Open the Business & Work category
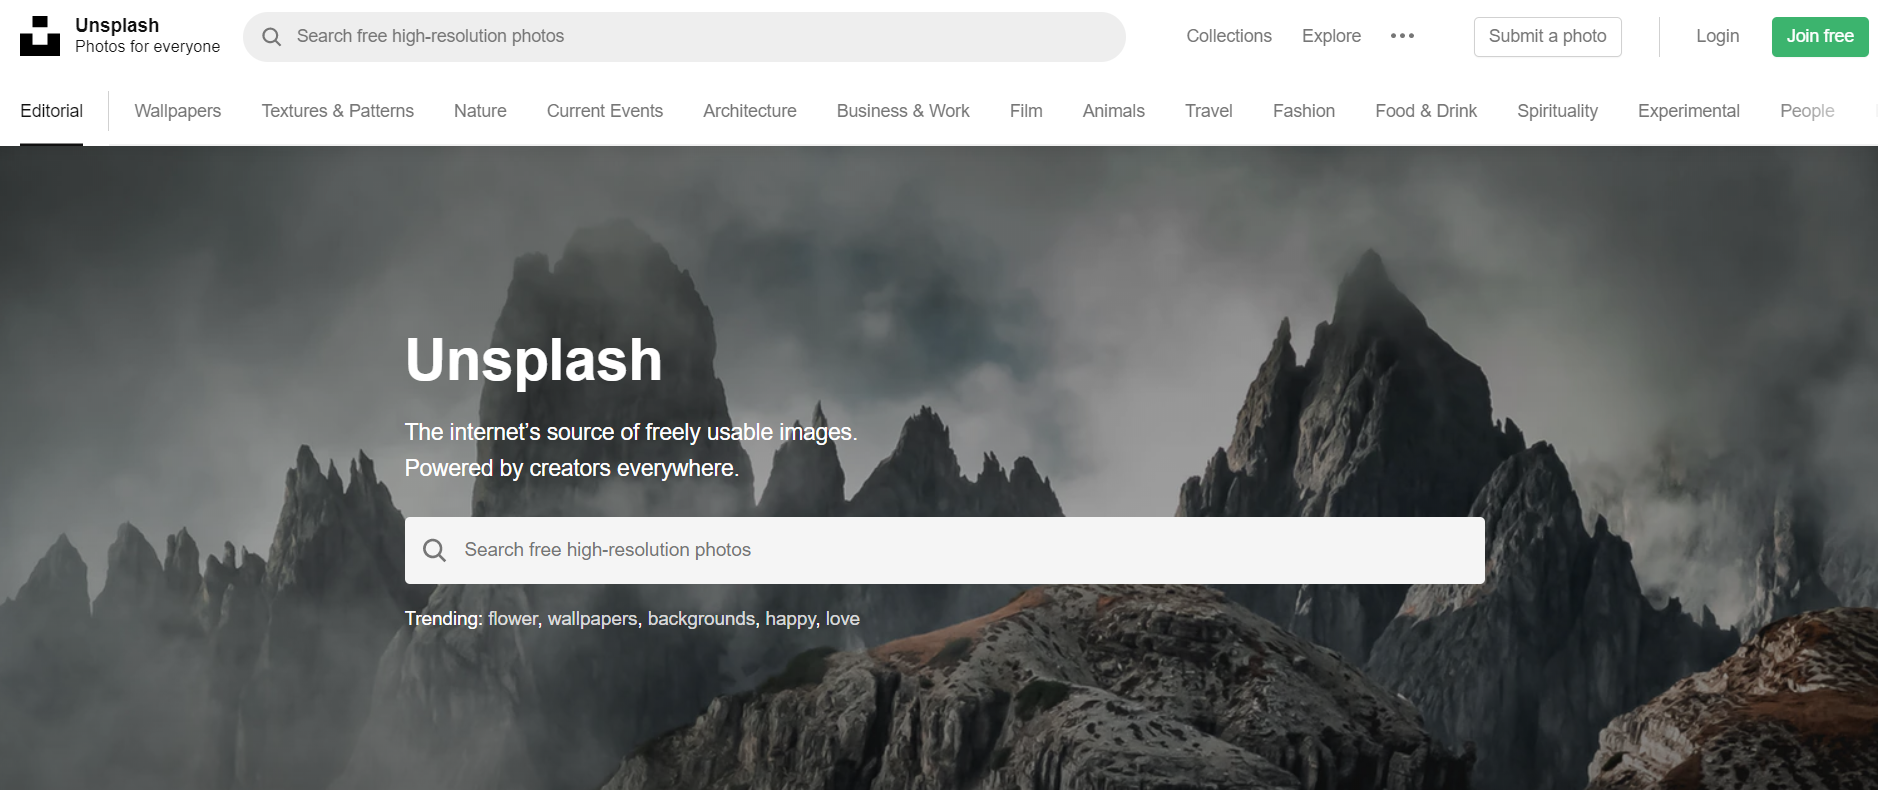 (x=903, y=111)
